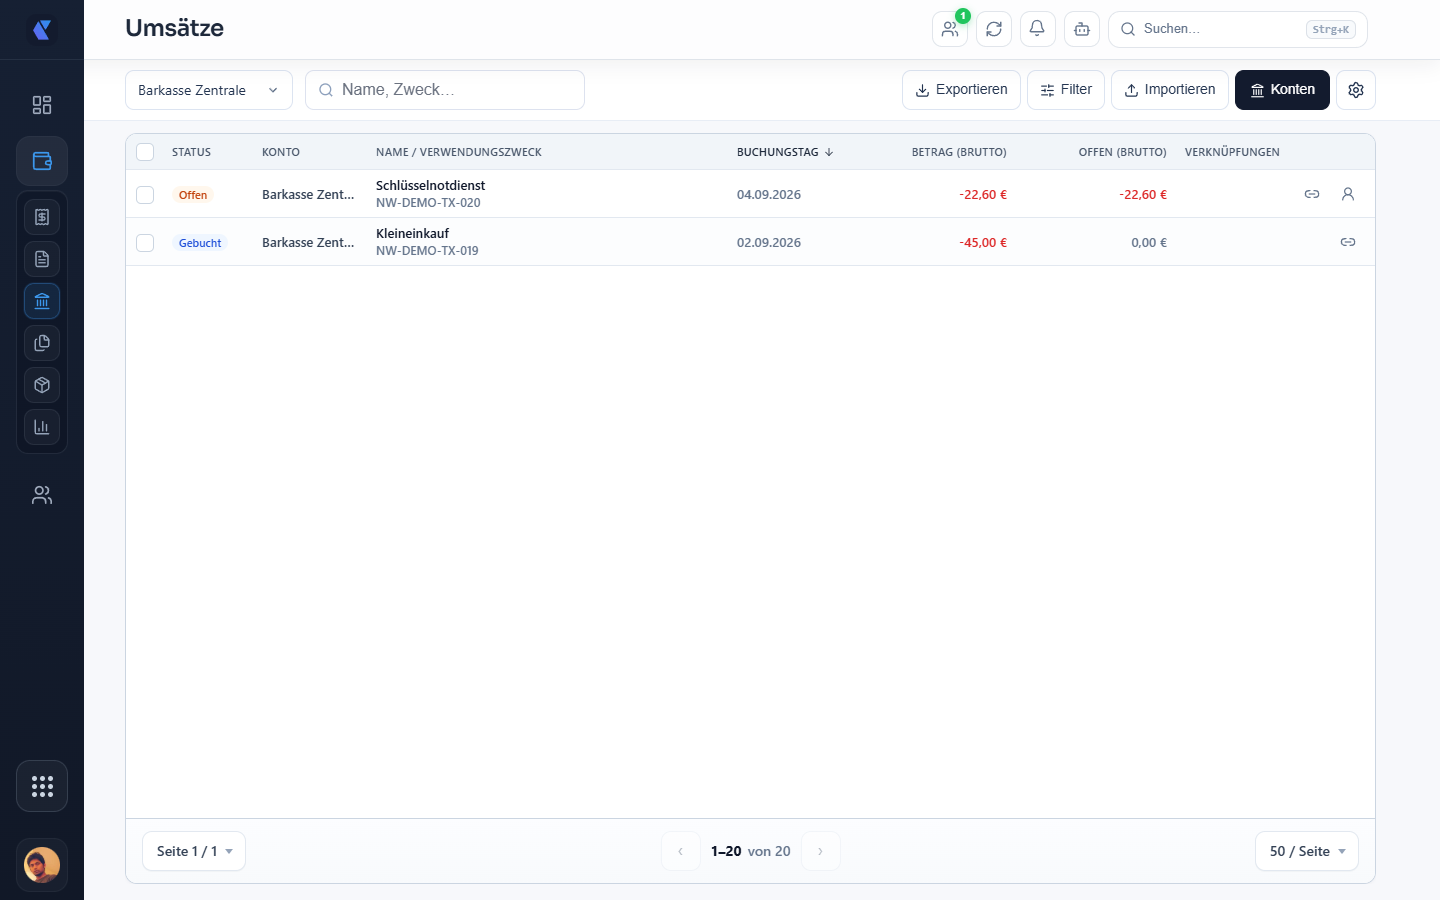The width and height of the screenshot is (1440, 900).
Task: Open the invoice receipt icon in sidebar
Action: [x=42, y=217]
